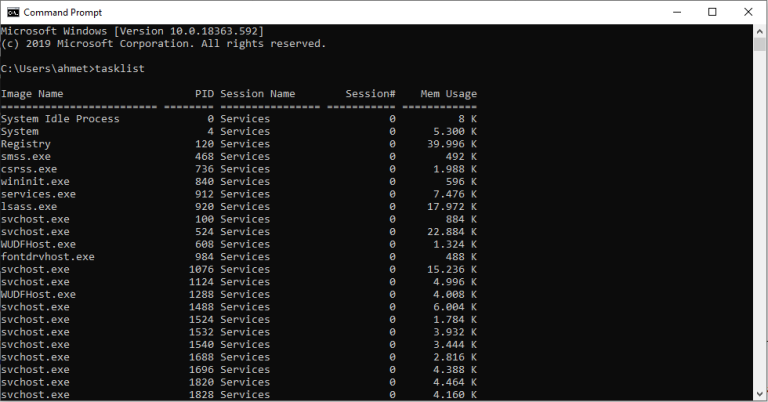768x402 pixels.
Task: Click the C:\Users\ahmet prompt path
Action: click(x=47, y=69)
